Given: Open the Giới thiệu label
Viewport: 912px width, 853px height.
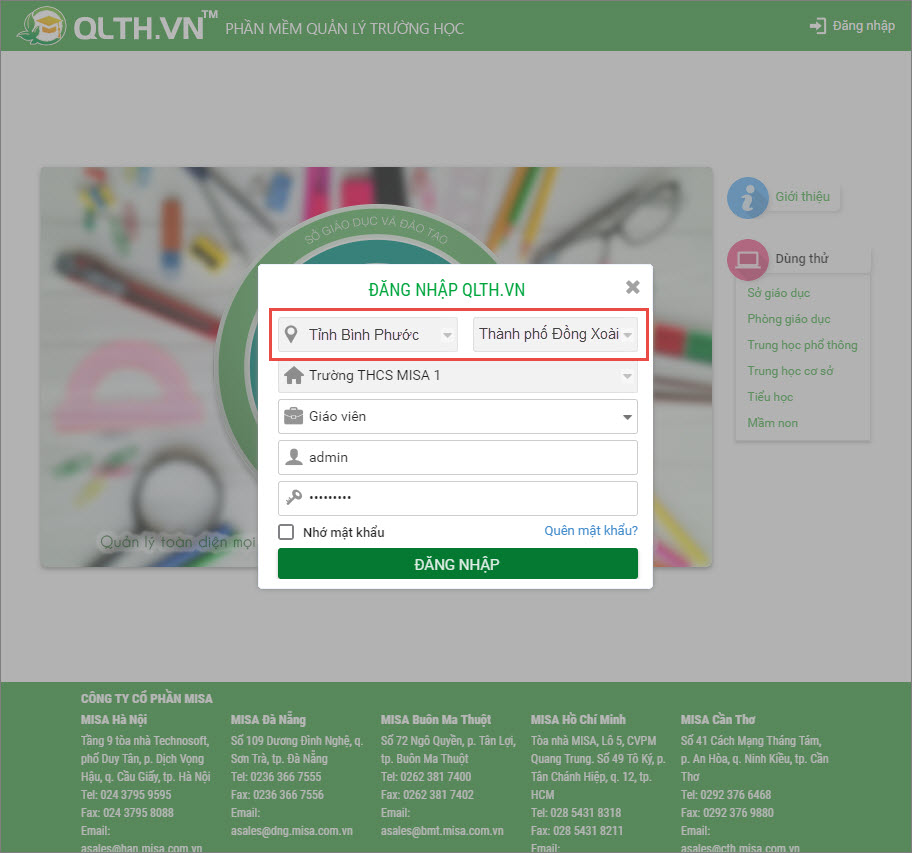Looking at the screenshot, I should [x=803, y=197].
